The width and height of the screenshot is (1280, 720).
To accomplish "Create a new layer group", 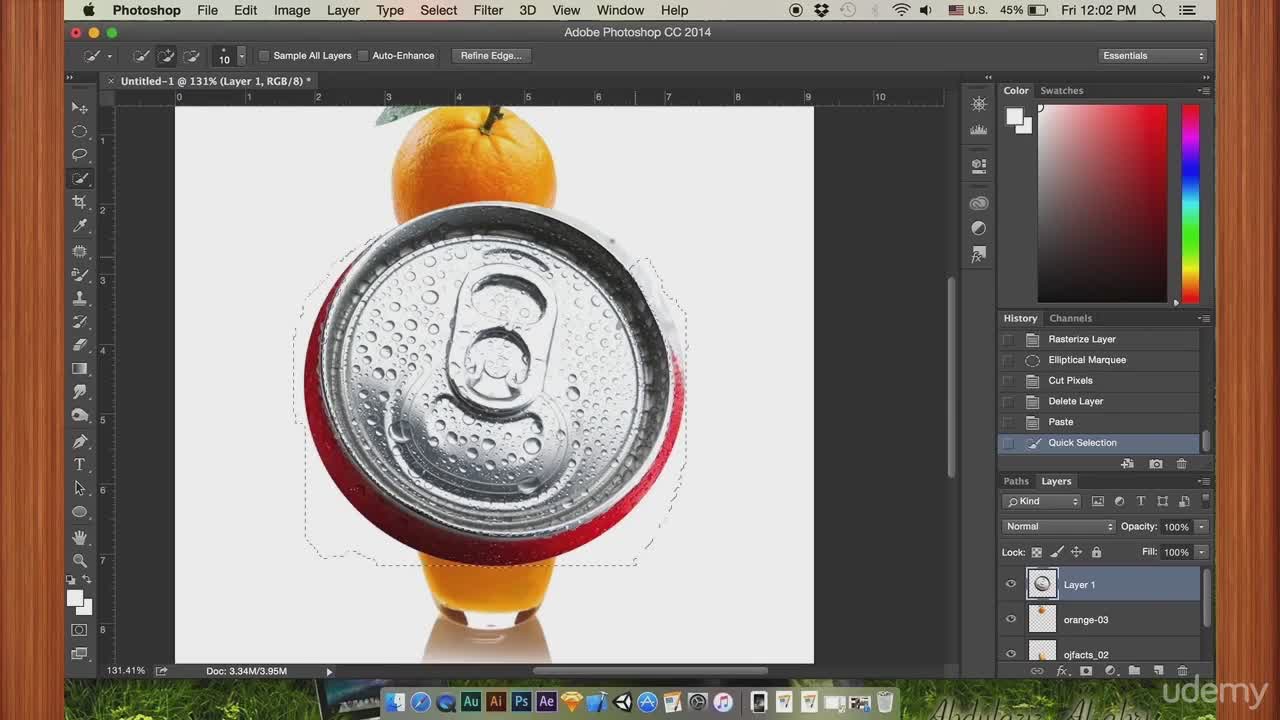I will click(1134, 671).
